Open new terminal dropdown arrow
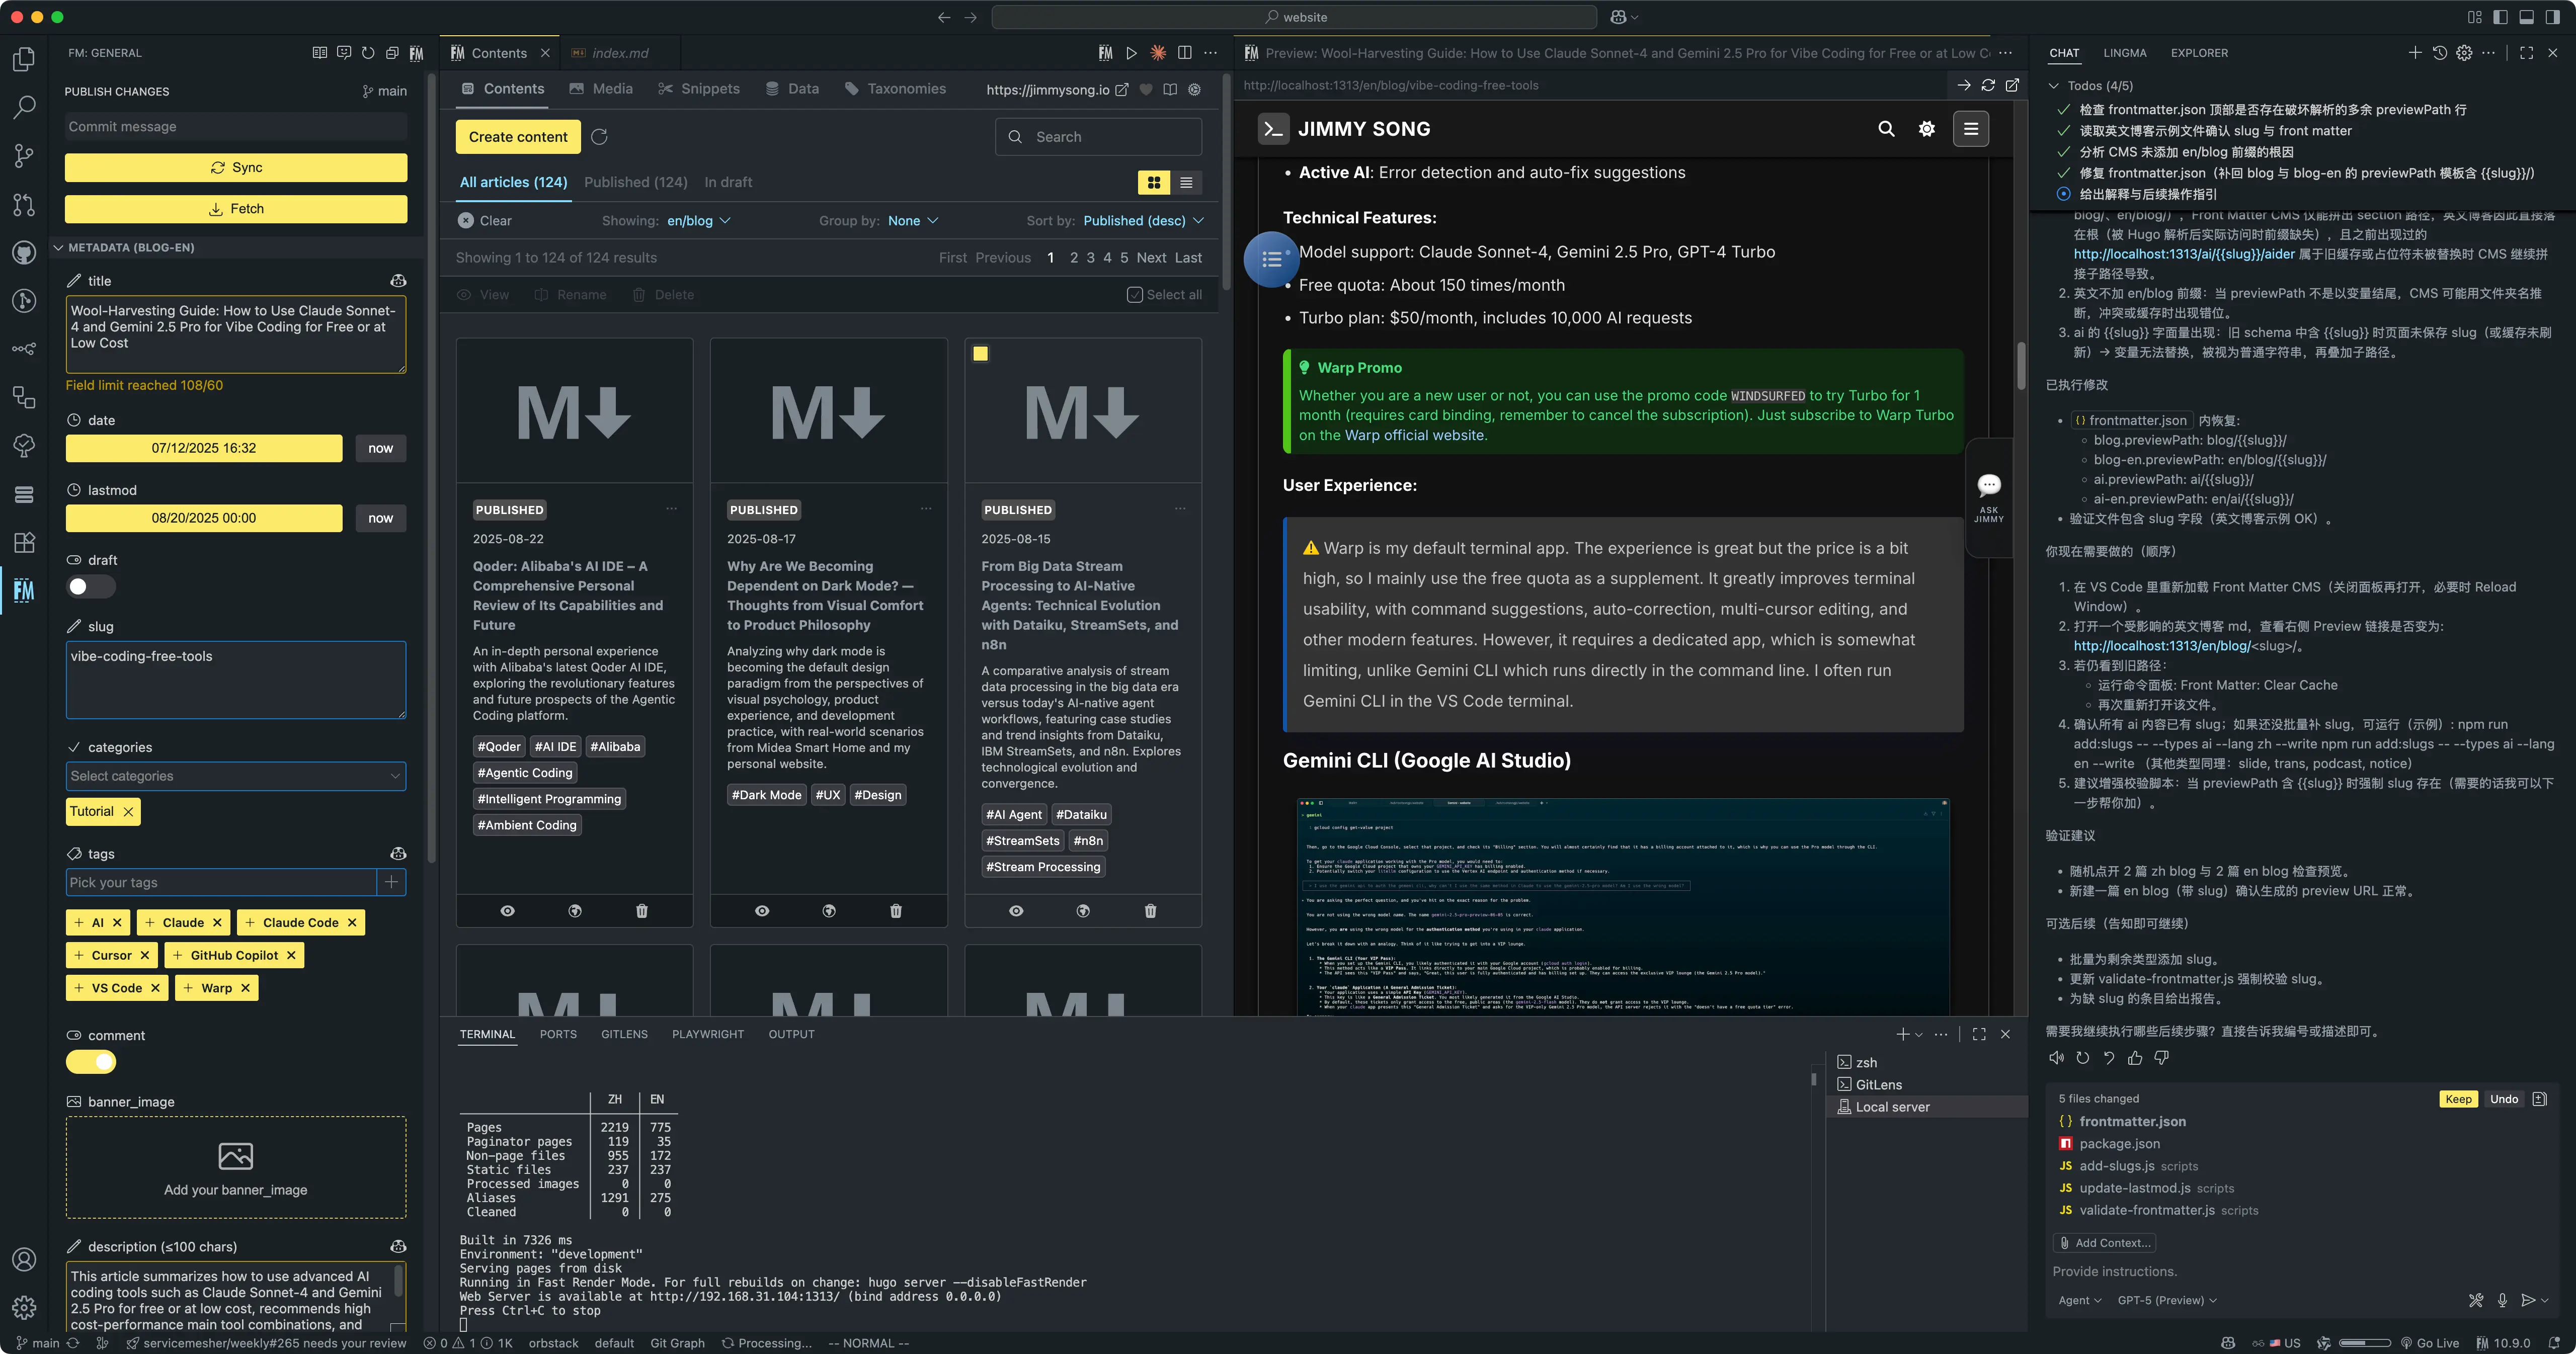 tap(1919, 1035)
